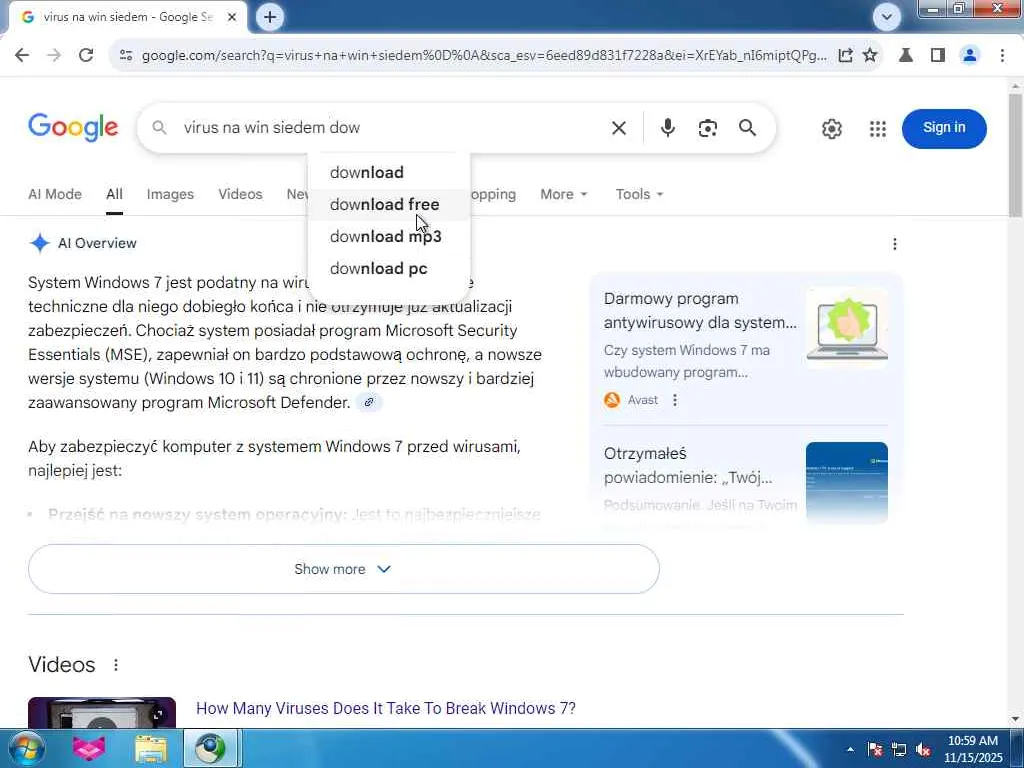Start voice search with the microphone

(667, 128)
